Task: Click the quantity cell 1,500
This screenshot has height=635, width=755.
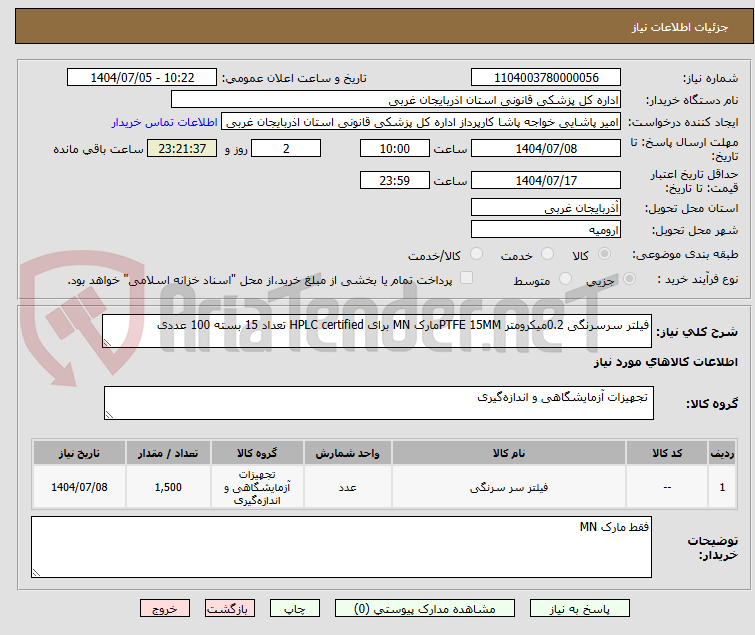Action: [168, 487]
